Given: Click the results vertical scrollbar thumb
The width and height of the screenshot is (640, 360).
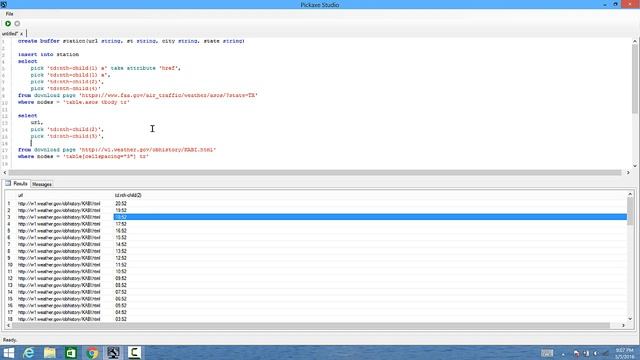Looking at the screenshot, I should [630, 211].
